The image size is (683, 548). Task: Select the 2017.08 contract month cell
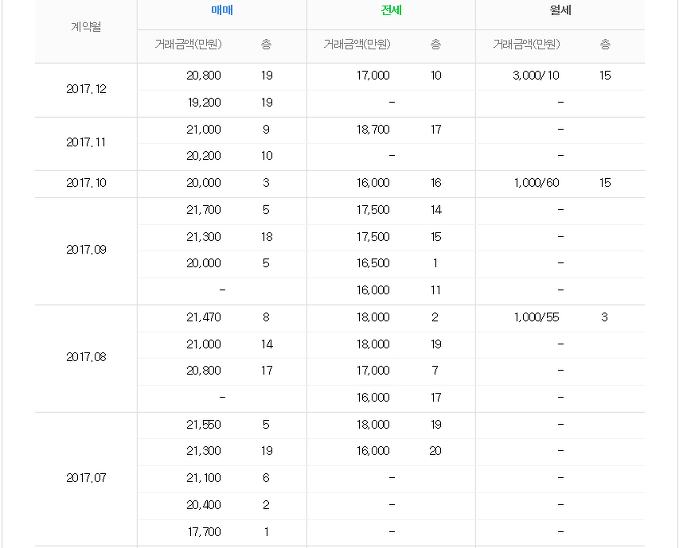click(x=86, y=357)
